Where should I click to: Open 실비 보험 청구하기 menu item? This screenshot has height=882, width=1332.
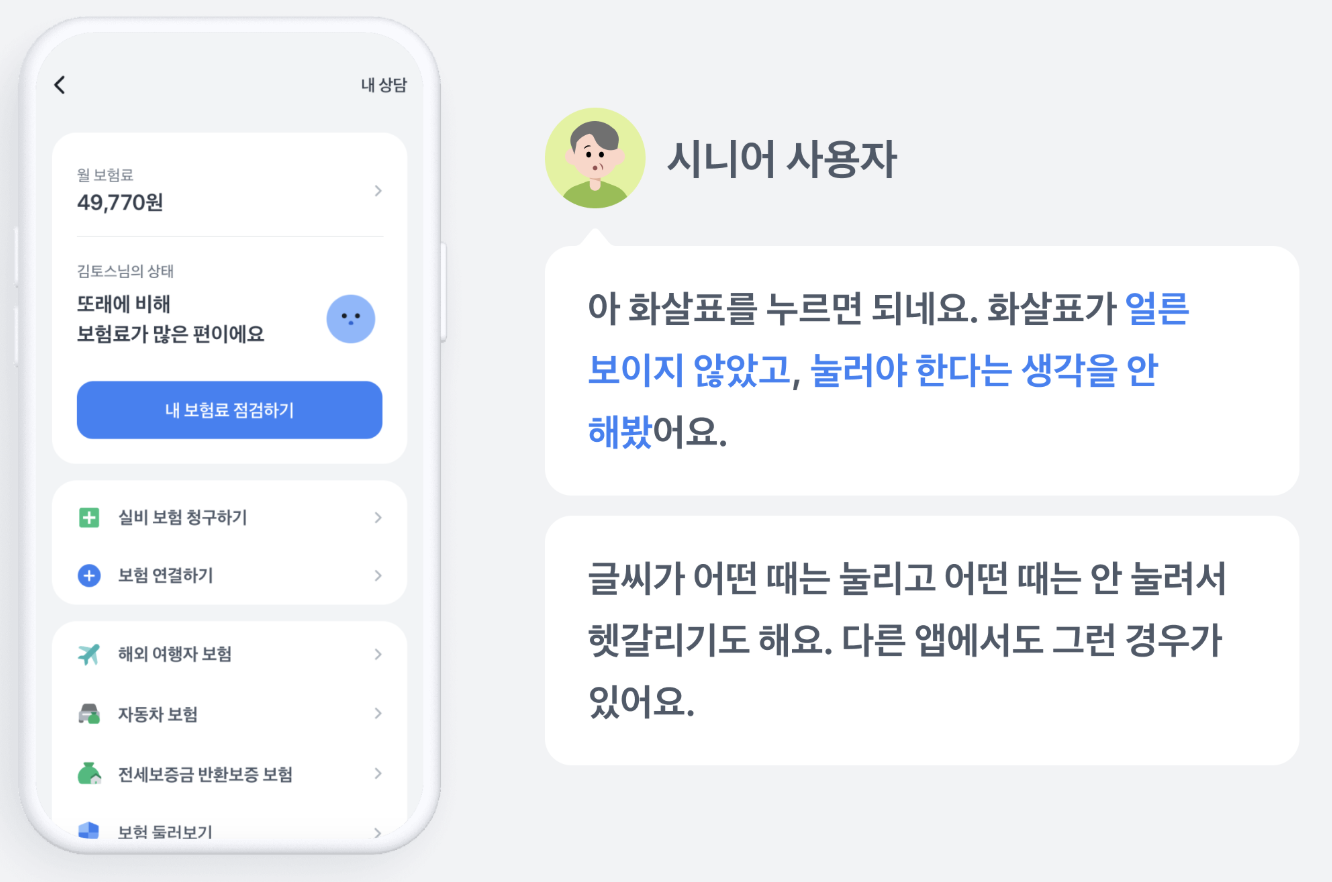[x=230, y=517]
